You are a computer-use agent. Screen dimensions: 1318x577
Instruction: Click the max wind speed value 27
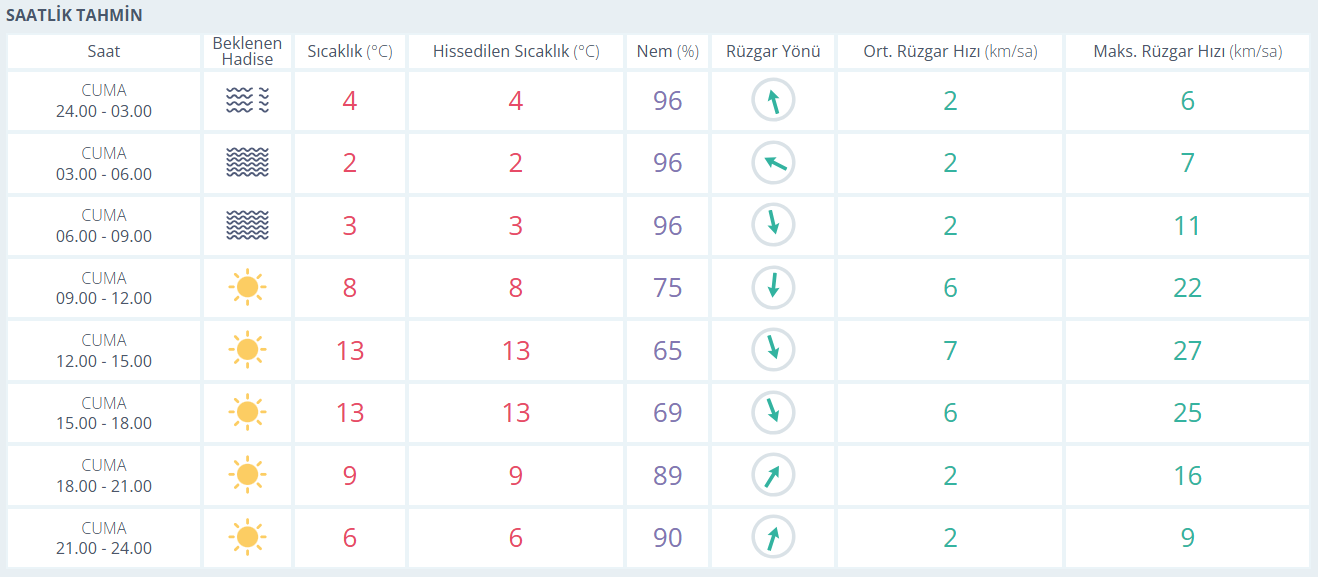click(1187, 350)
